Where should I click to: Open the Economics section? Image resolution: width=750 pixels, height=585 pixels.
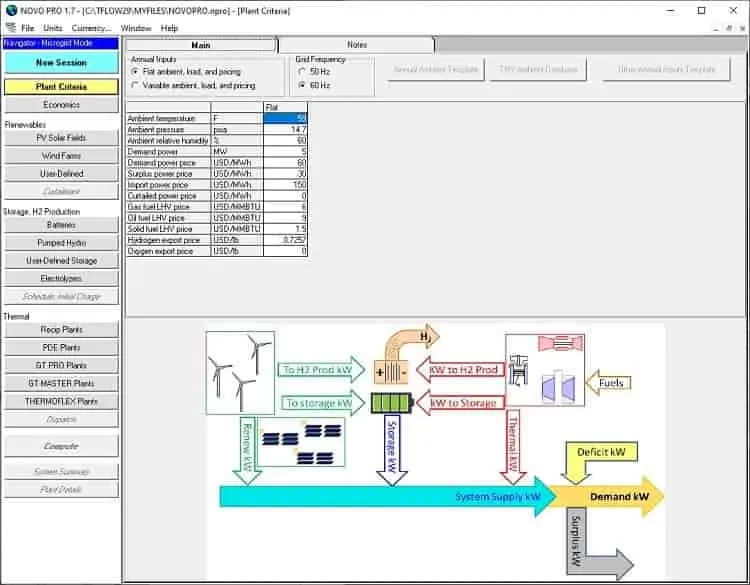61,104
